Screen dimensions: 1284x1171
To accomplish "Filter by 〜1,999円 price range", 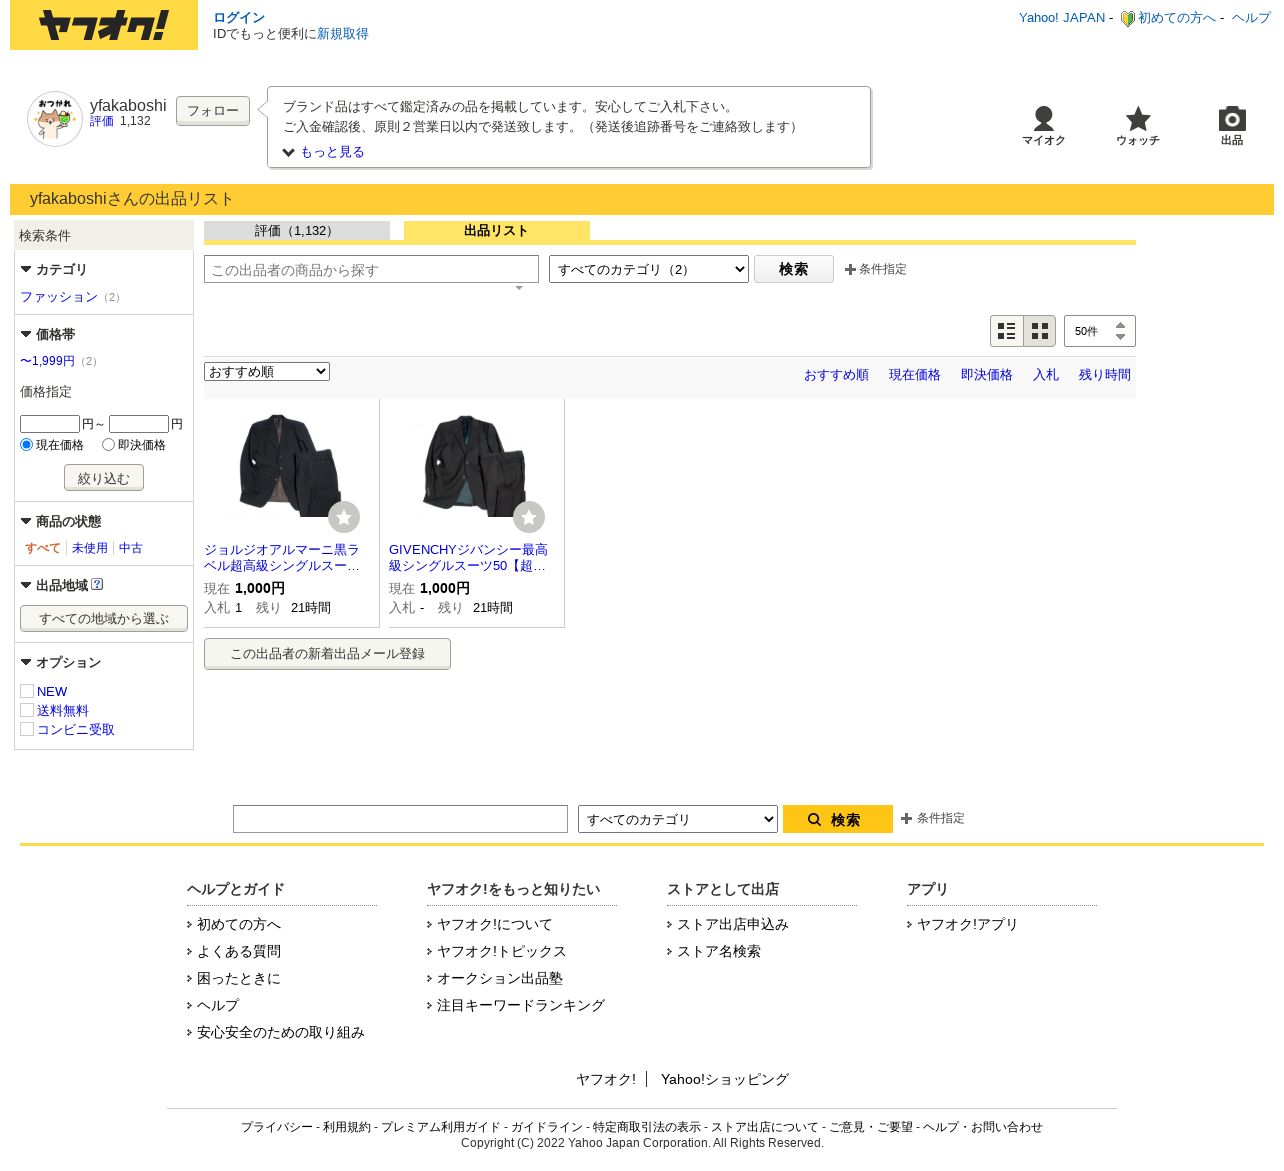I will pos(47,361).
